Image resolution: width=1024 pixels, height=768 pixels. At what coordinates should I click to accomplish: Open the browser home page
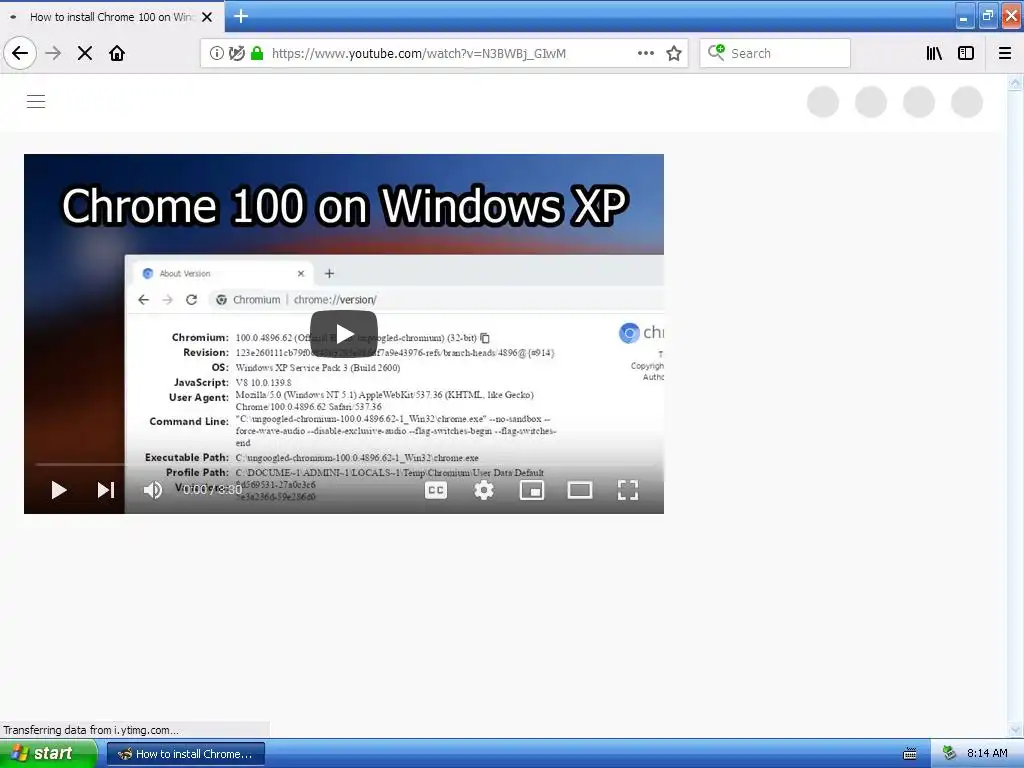[117, 53]
